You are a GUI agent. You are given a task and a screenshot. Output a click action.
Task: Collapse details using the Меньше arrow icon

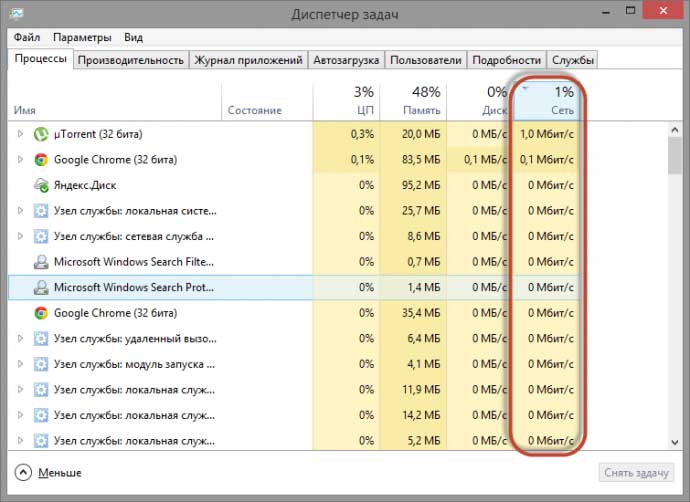[x=23, y=473]
